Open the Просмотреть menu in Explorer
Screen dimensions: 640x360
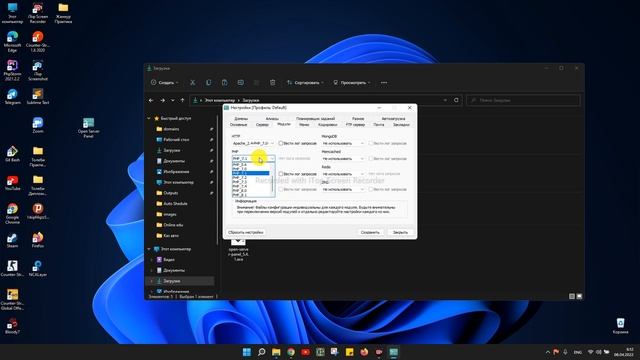click(x=352, y=82)
